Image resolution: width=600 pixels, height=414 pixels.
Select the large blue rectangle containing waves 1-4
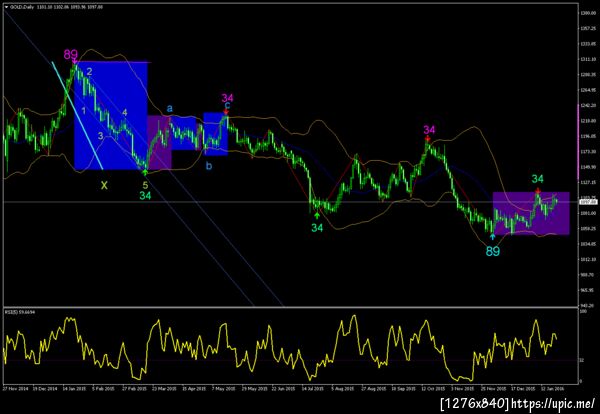coord(111,116)
